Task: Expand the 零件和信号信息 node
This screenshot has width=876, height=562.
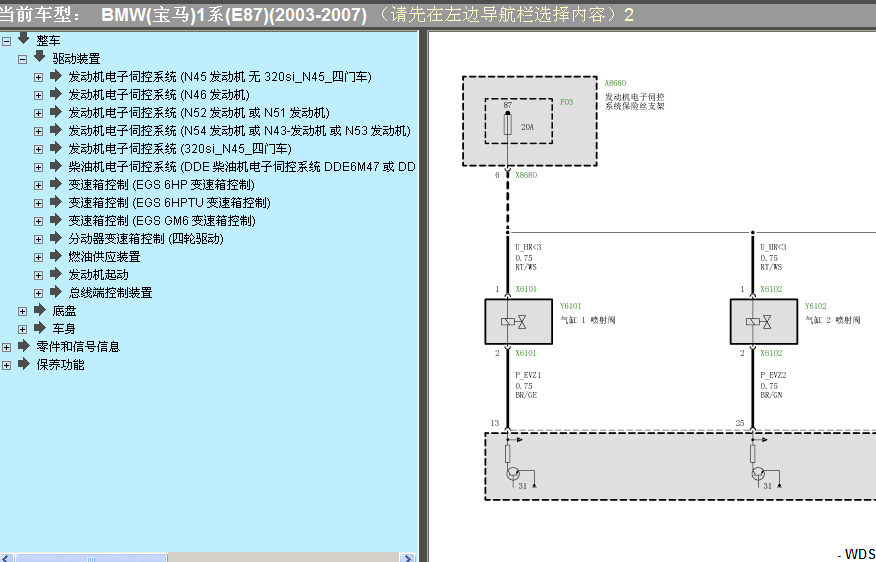Action: 7,347
